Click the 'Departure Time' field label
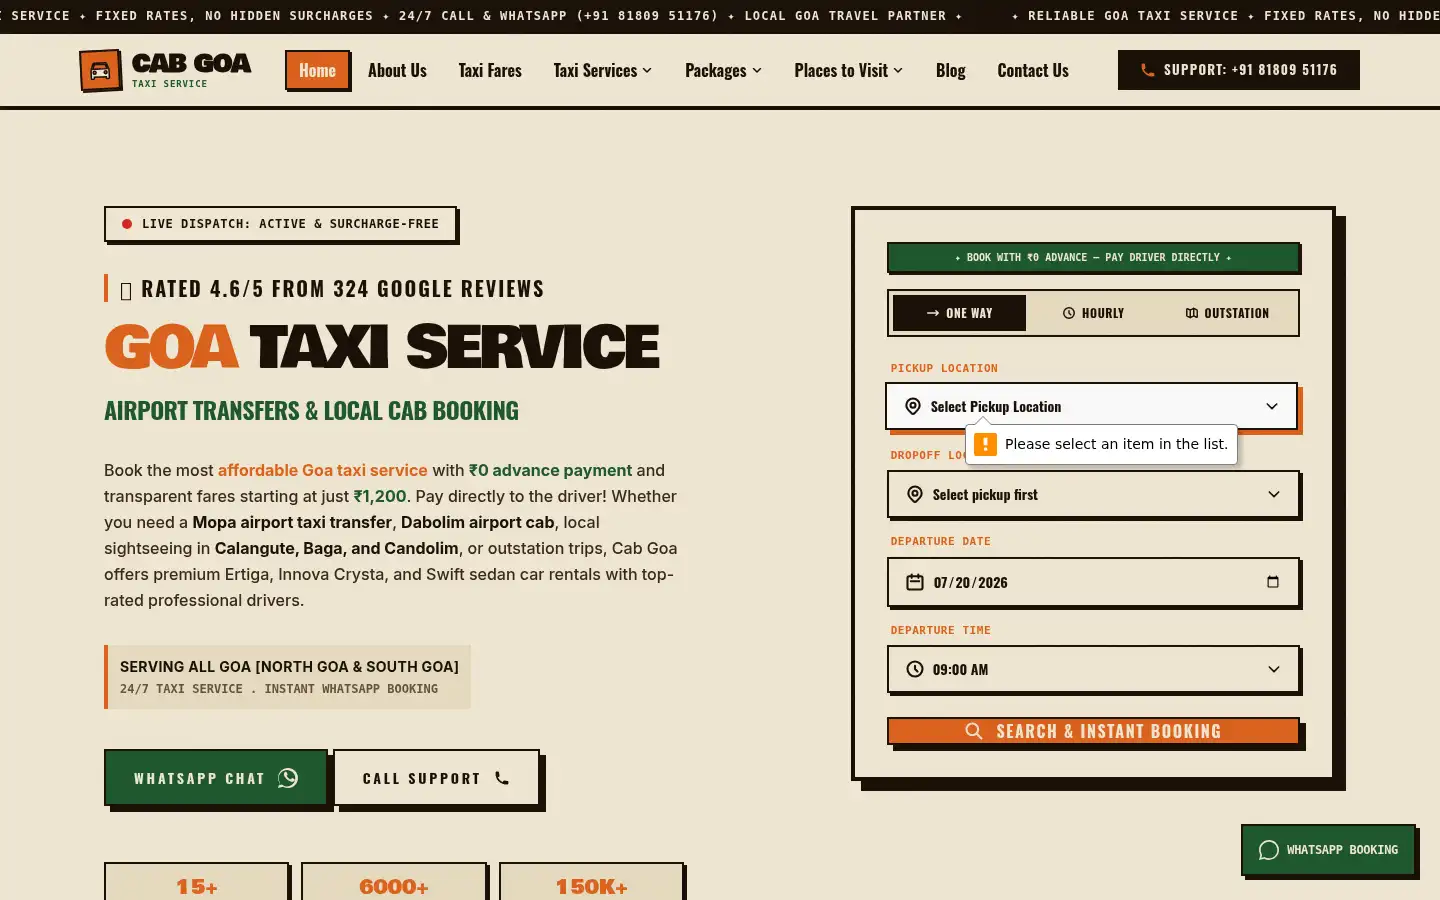Screen dimensions: 1440x900 tap(940, 630)
